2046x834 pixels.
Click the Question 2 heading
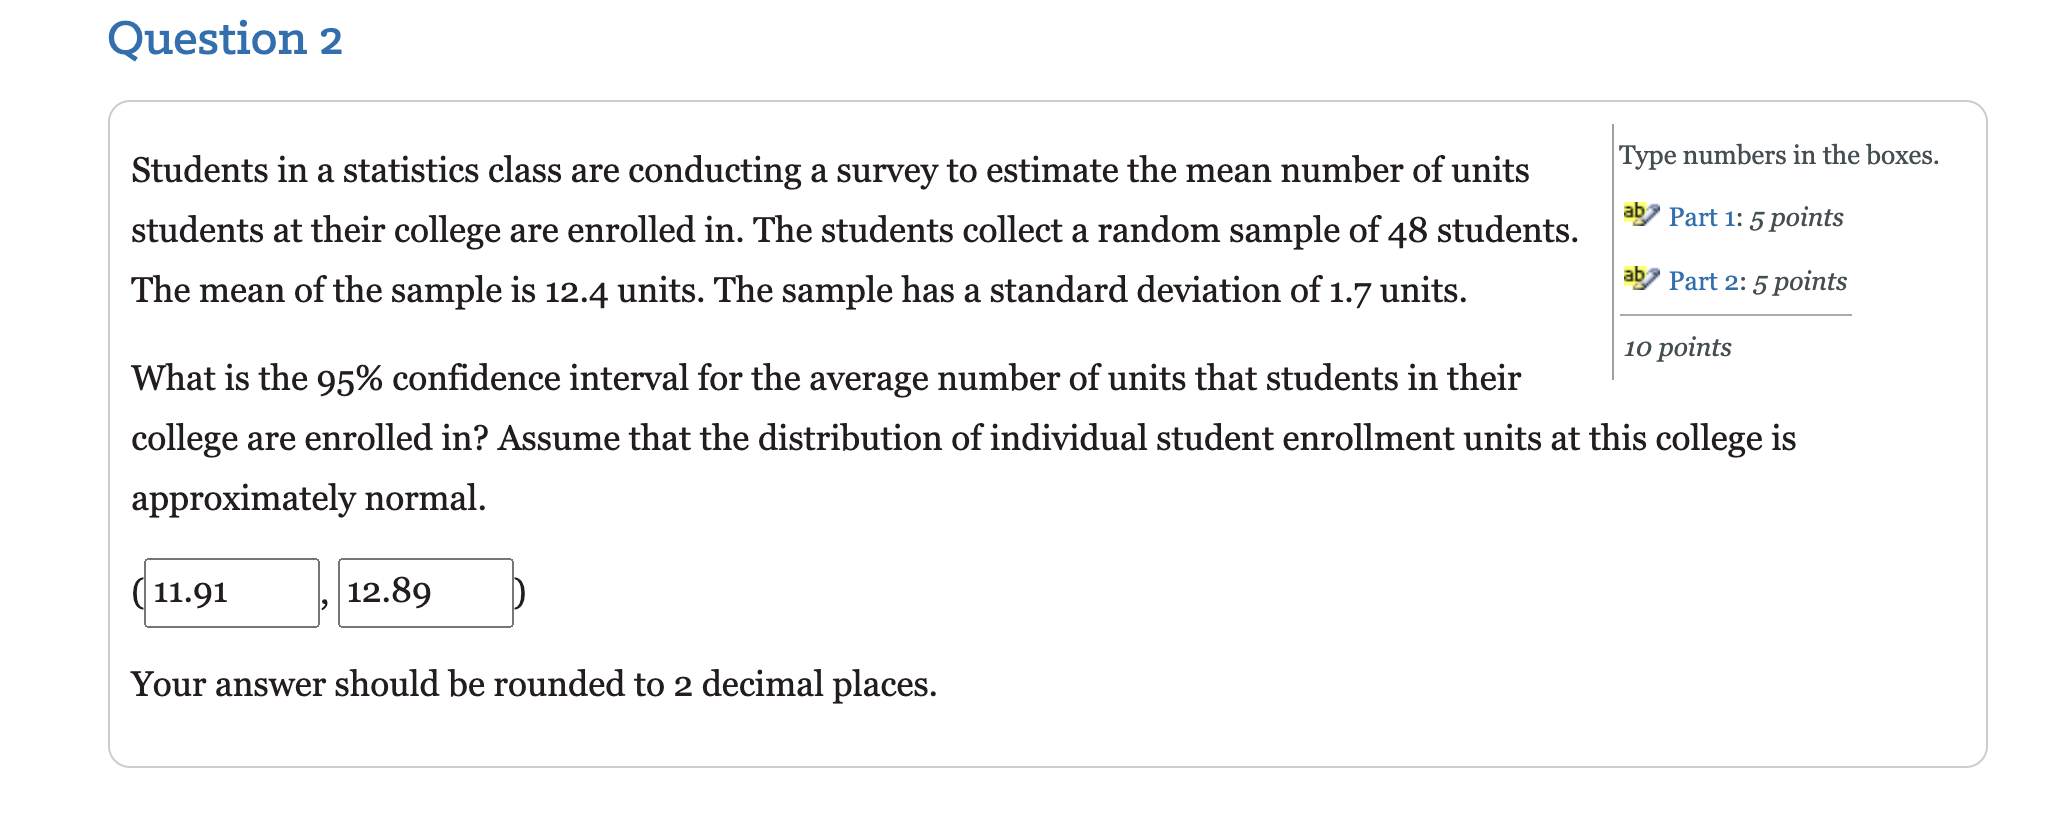coord(224,38)
